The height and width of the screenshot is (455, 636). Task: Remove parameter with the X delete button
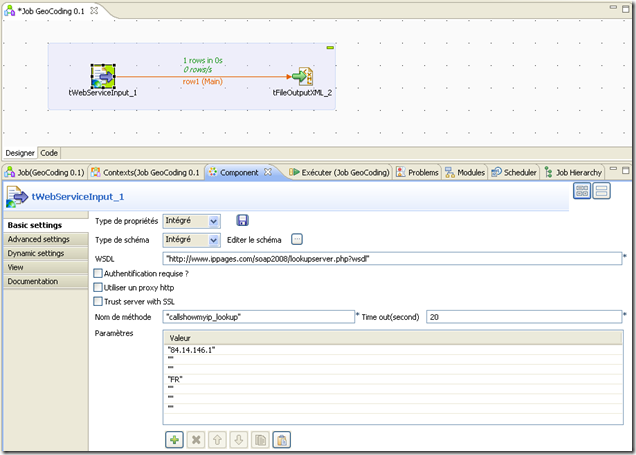click(x=196, y=439)
